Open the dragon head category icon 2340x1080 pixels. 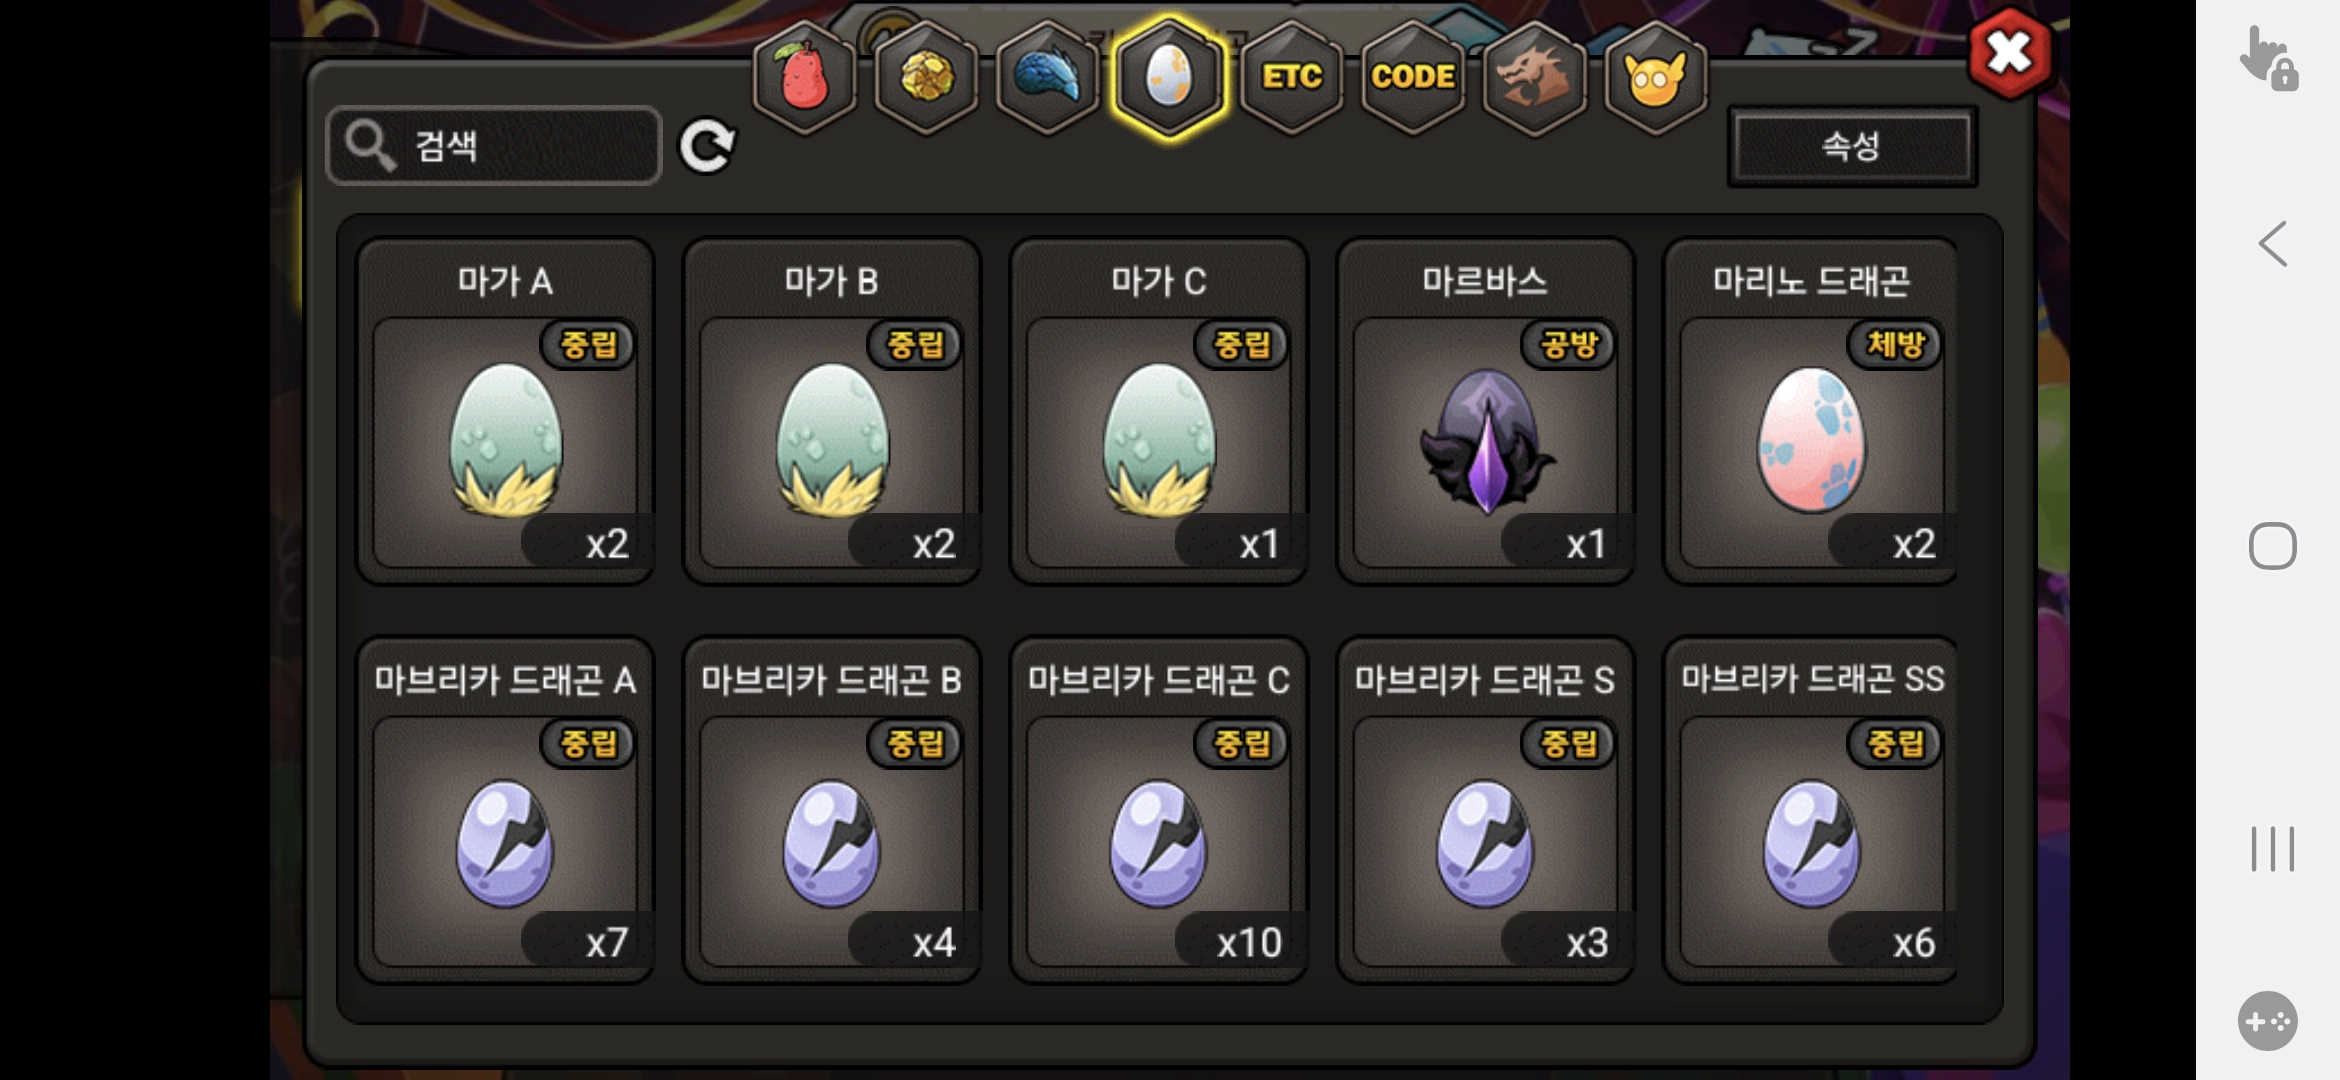tap(1534, 77)
